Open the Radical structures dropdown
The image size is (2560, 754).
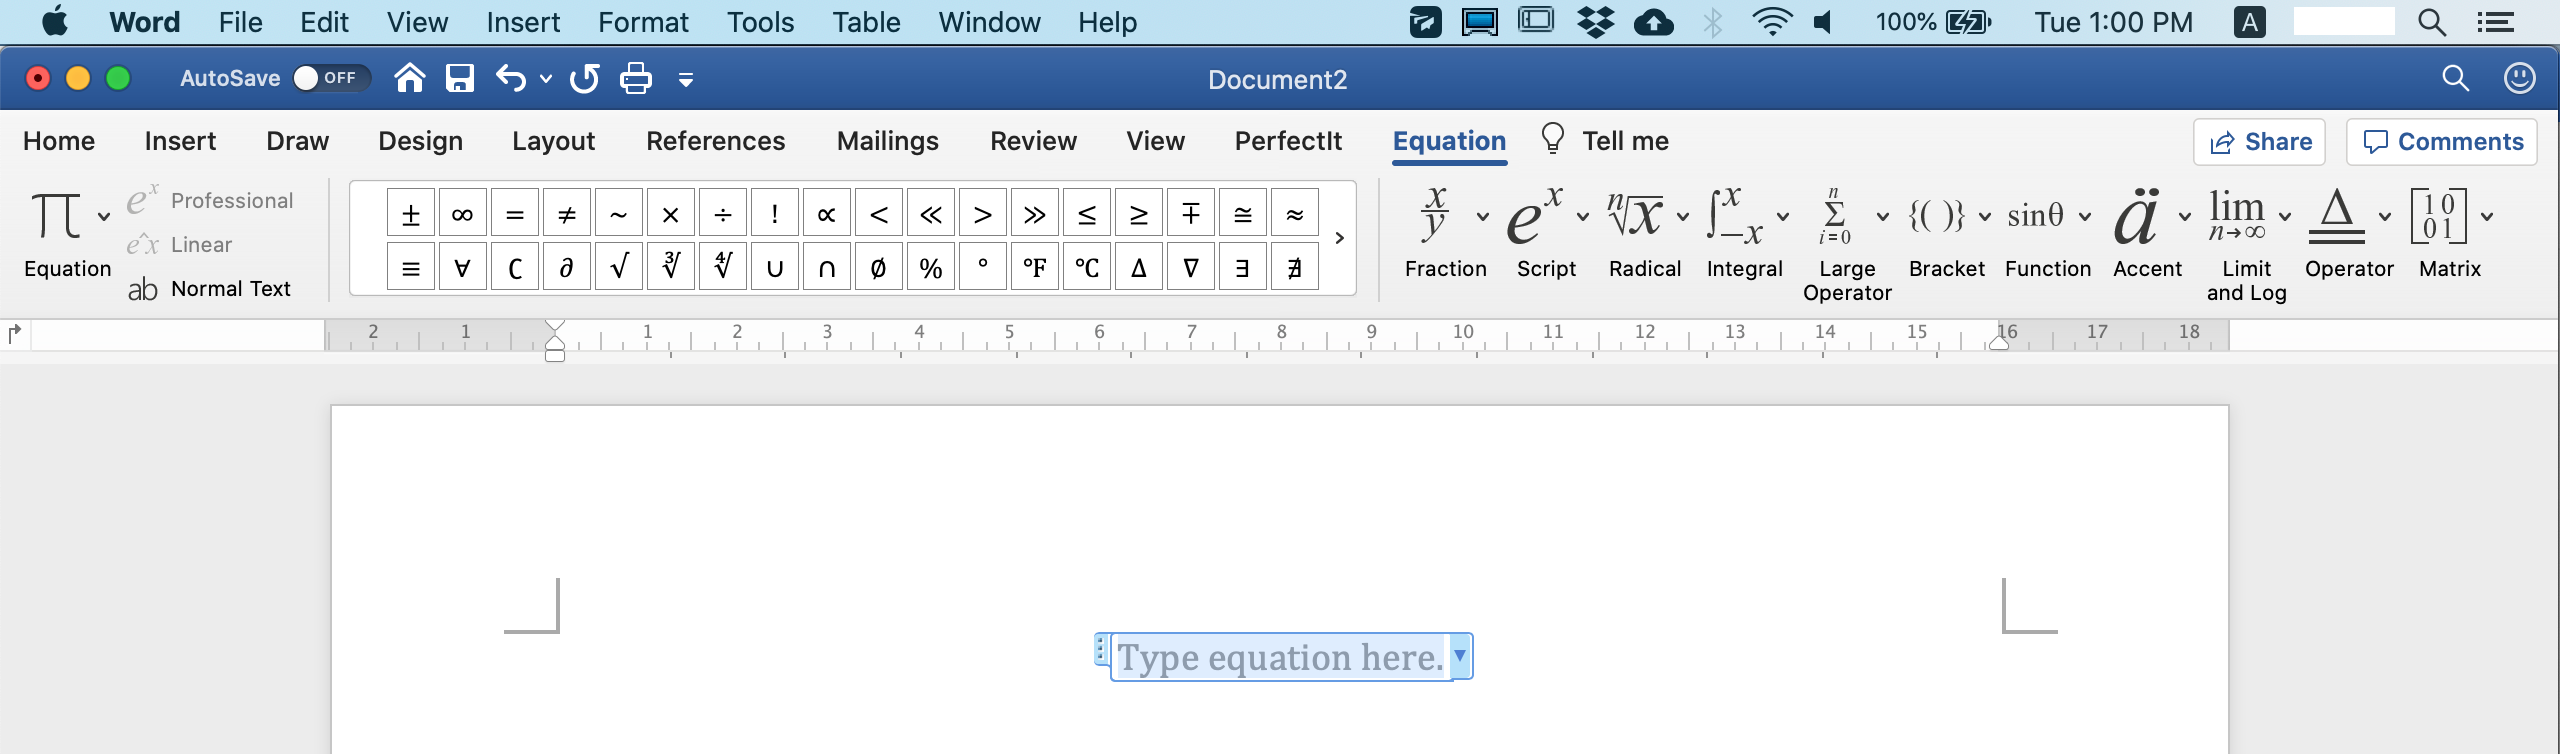[x=1683, y=216]
